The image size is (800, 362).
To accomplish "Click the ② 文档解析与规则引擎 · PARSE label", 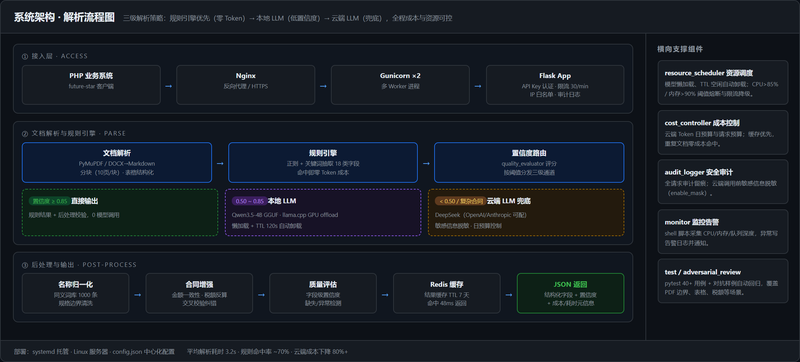I will [73, 134].
